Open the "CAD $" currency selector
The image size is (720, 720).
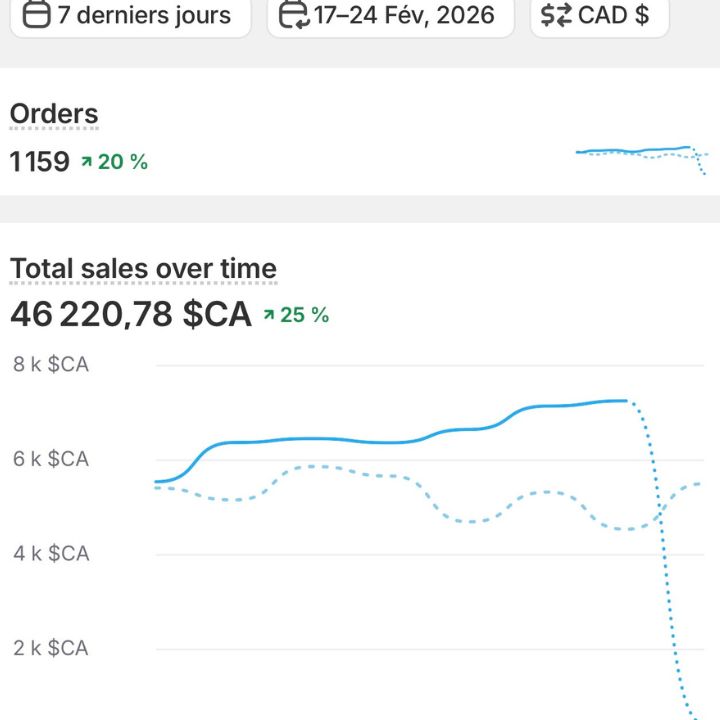[597, 15]
